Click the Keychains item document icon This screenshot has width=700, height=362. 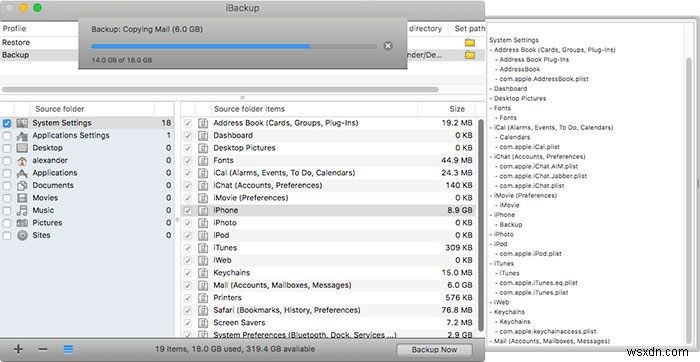(203, 273)
